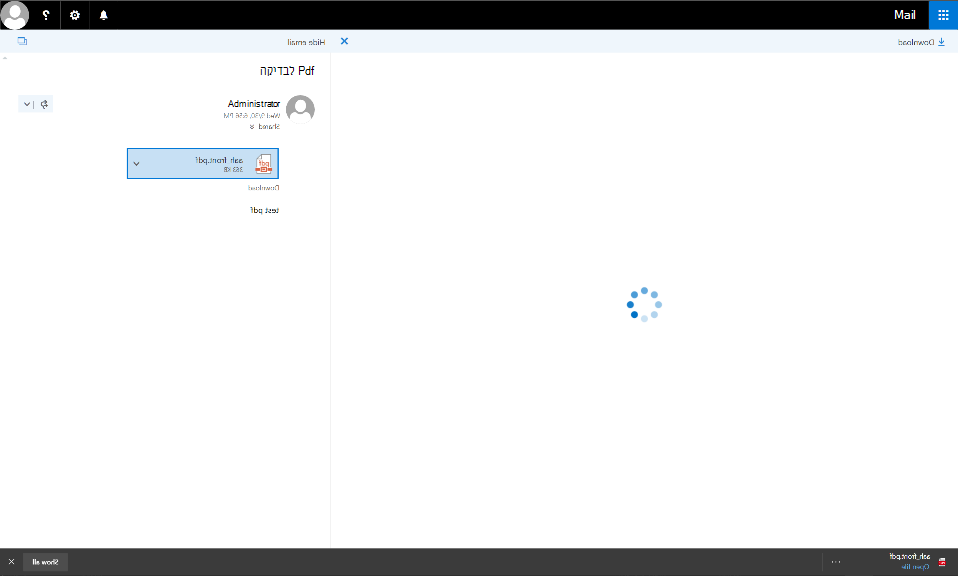Click the red PDF attachment icon
This screenshot has height=576, width=958.
(263, 164)
